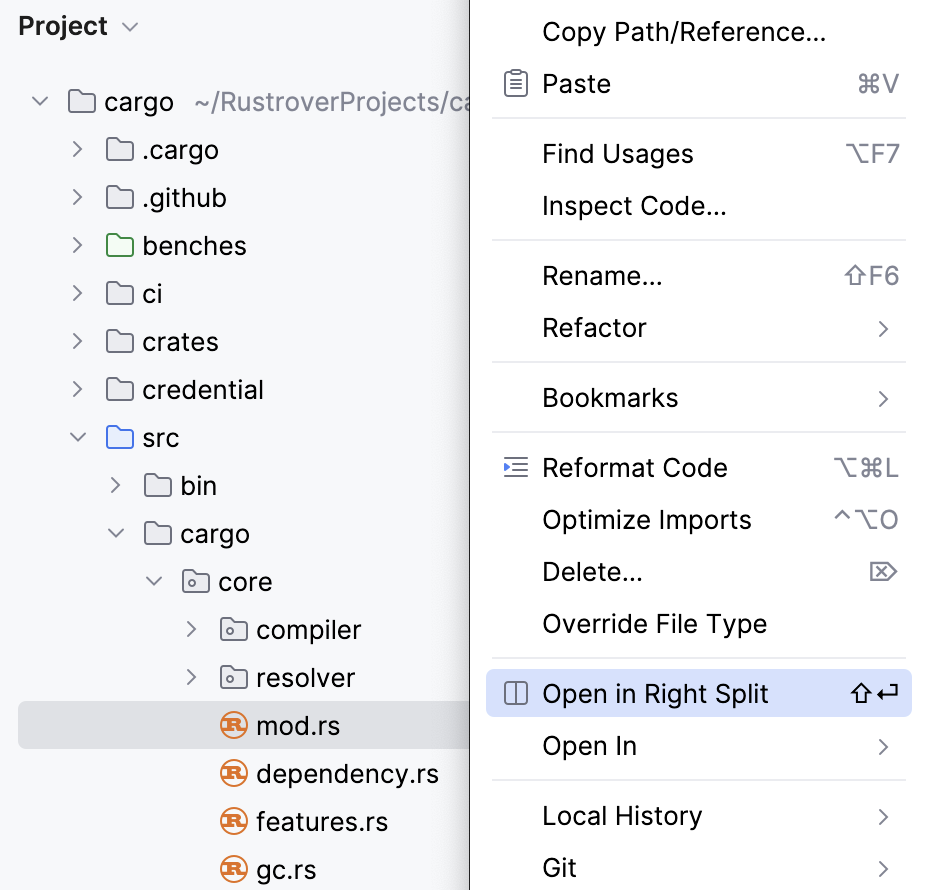This screenshot has height=890, width=927.
Task: Expand the Bookmarks submenu arrow
Action: point(883,398)
